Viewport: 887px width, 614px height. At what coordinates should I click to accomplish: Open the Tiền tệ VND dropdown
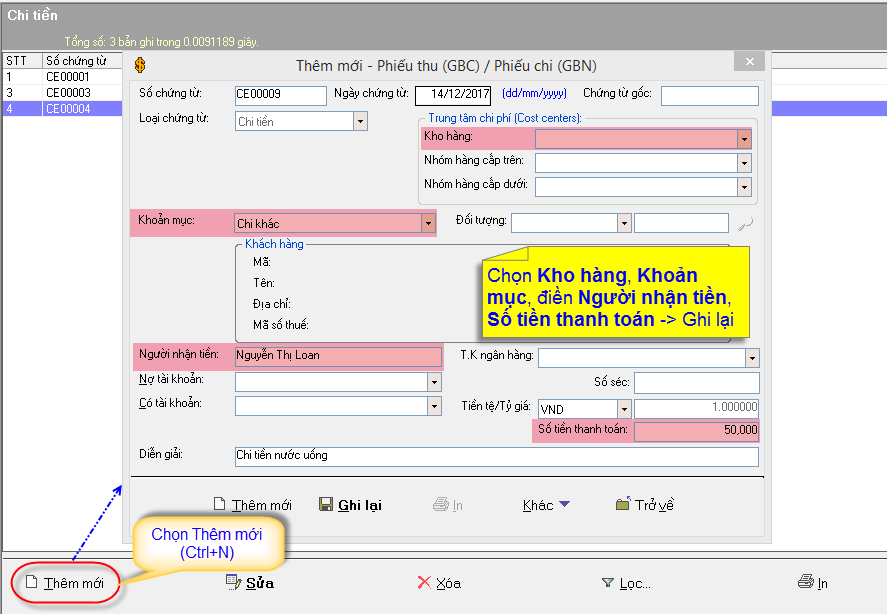click(x=624, y=409)
